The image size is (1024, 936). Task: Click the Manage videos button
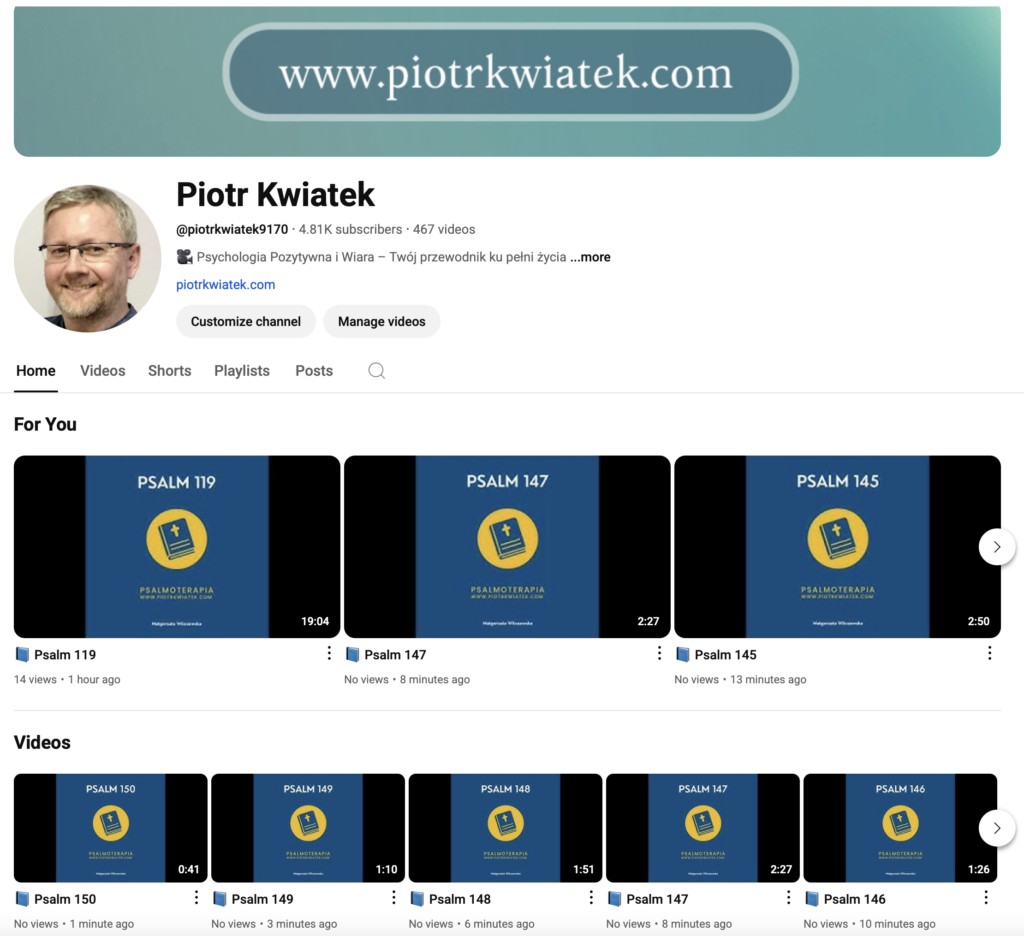coord(381,321)
